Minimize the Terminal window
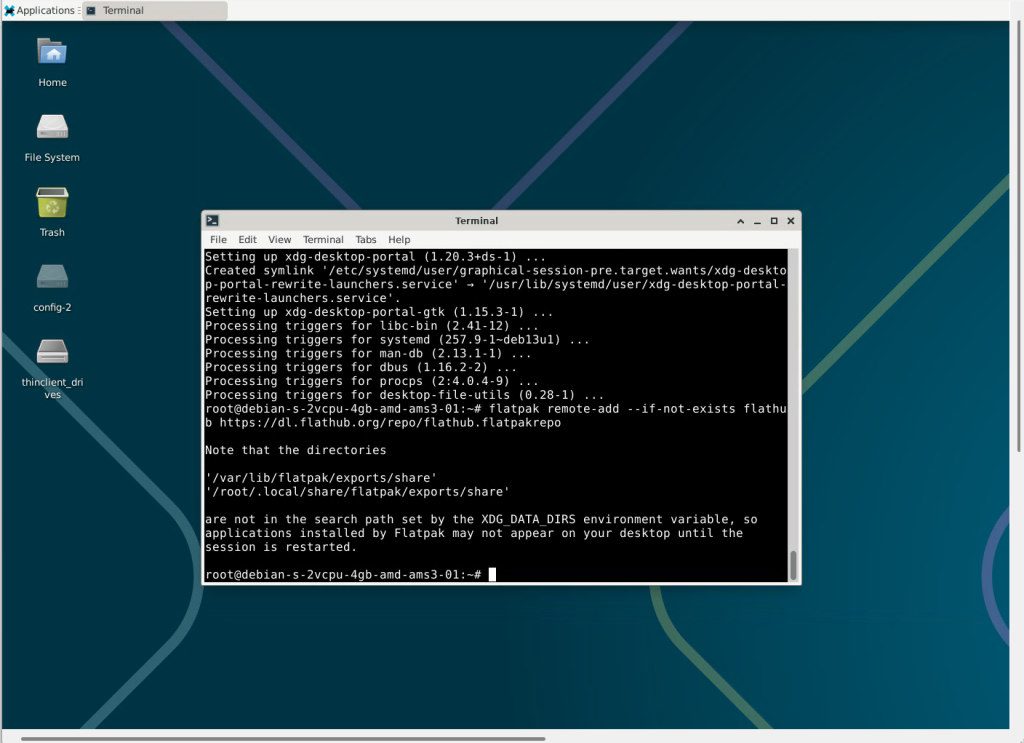 (757, 221)
